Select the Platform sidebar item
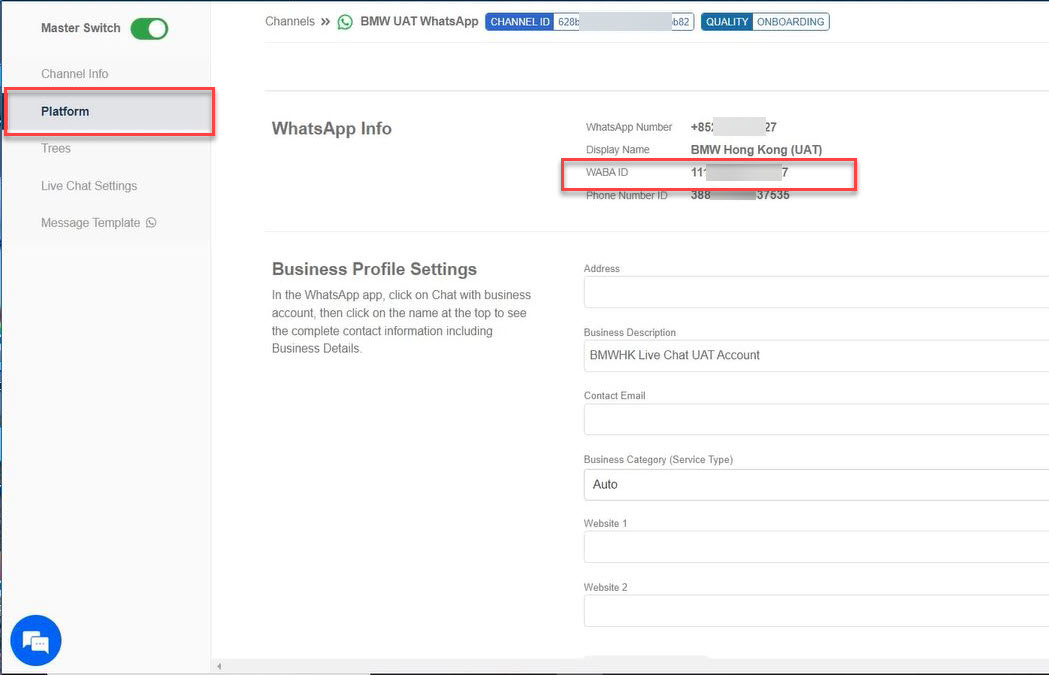Screen dimensions: 1049x675 click(x=109, y=111)
